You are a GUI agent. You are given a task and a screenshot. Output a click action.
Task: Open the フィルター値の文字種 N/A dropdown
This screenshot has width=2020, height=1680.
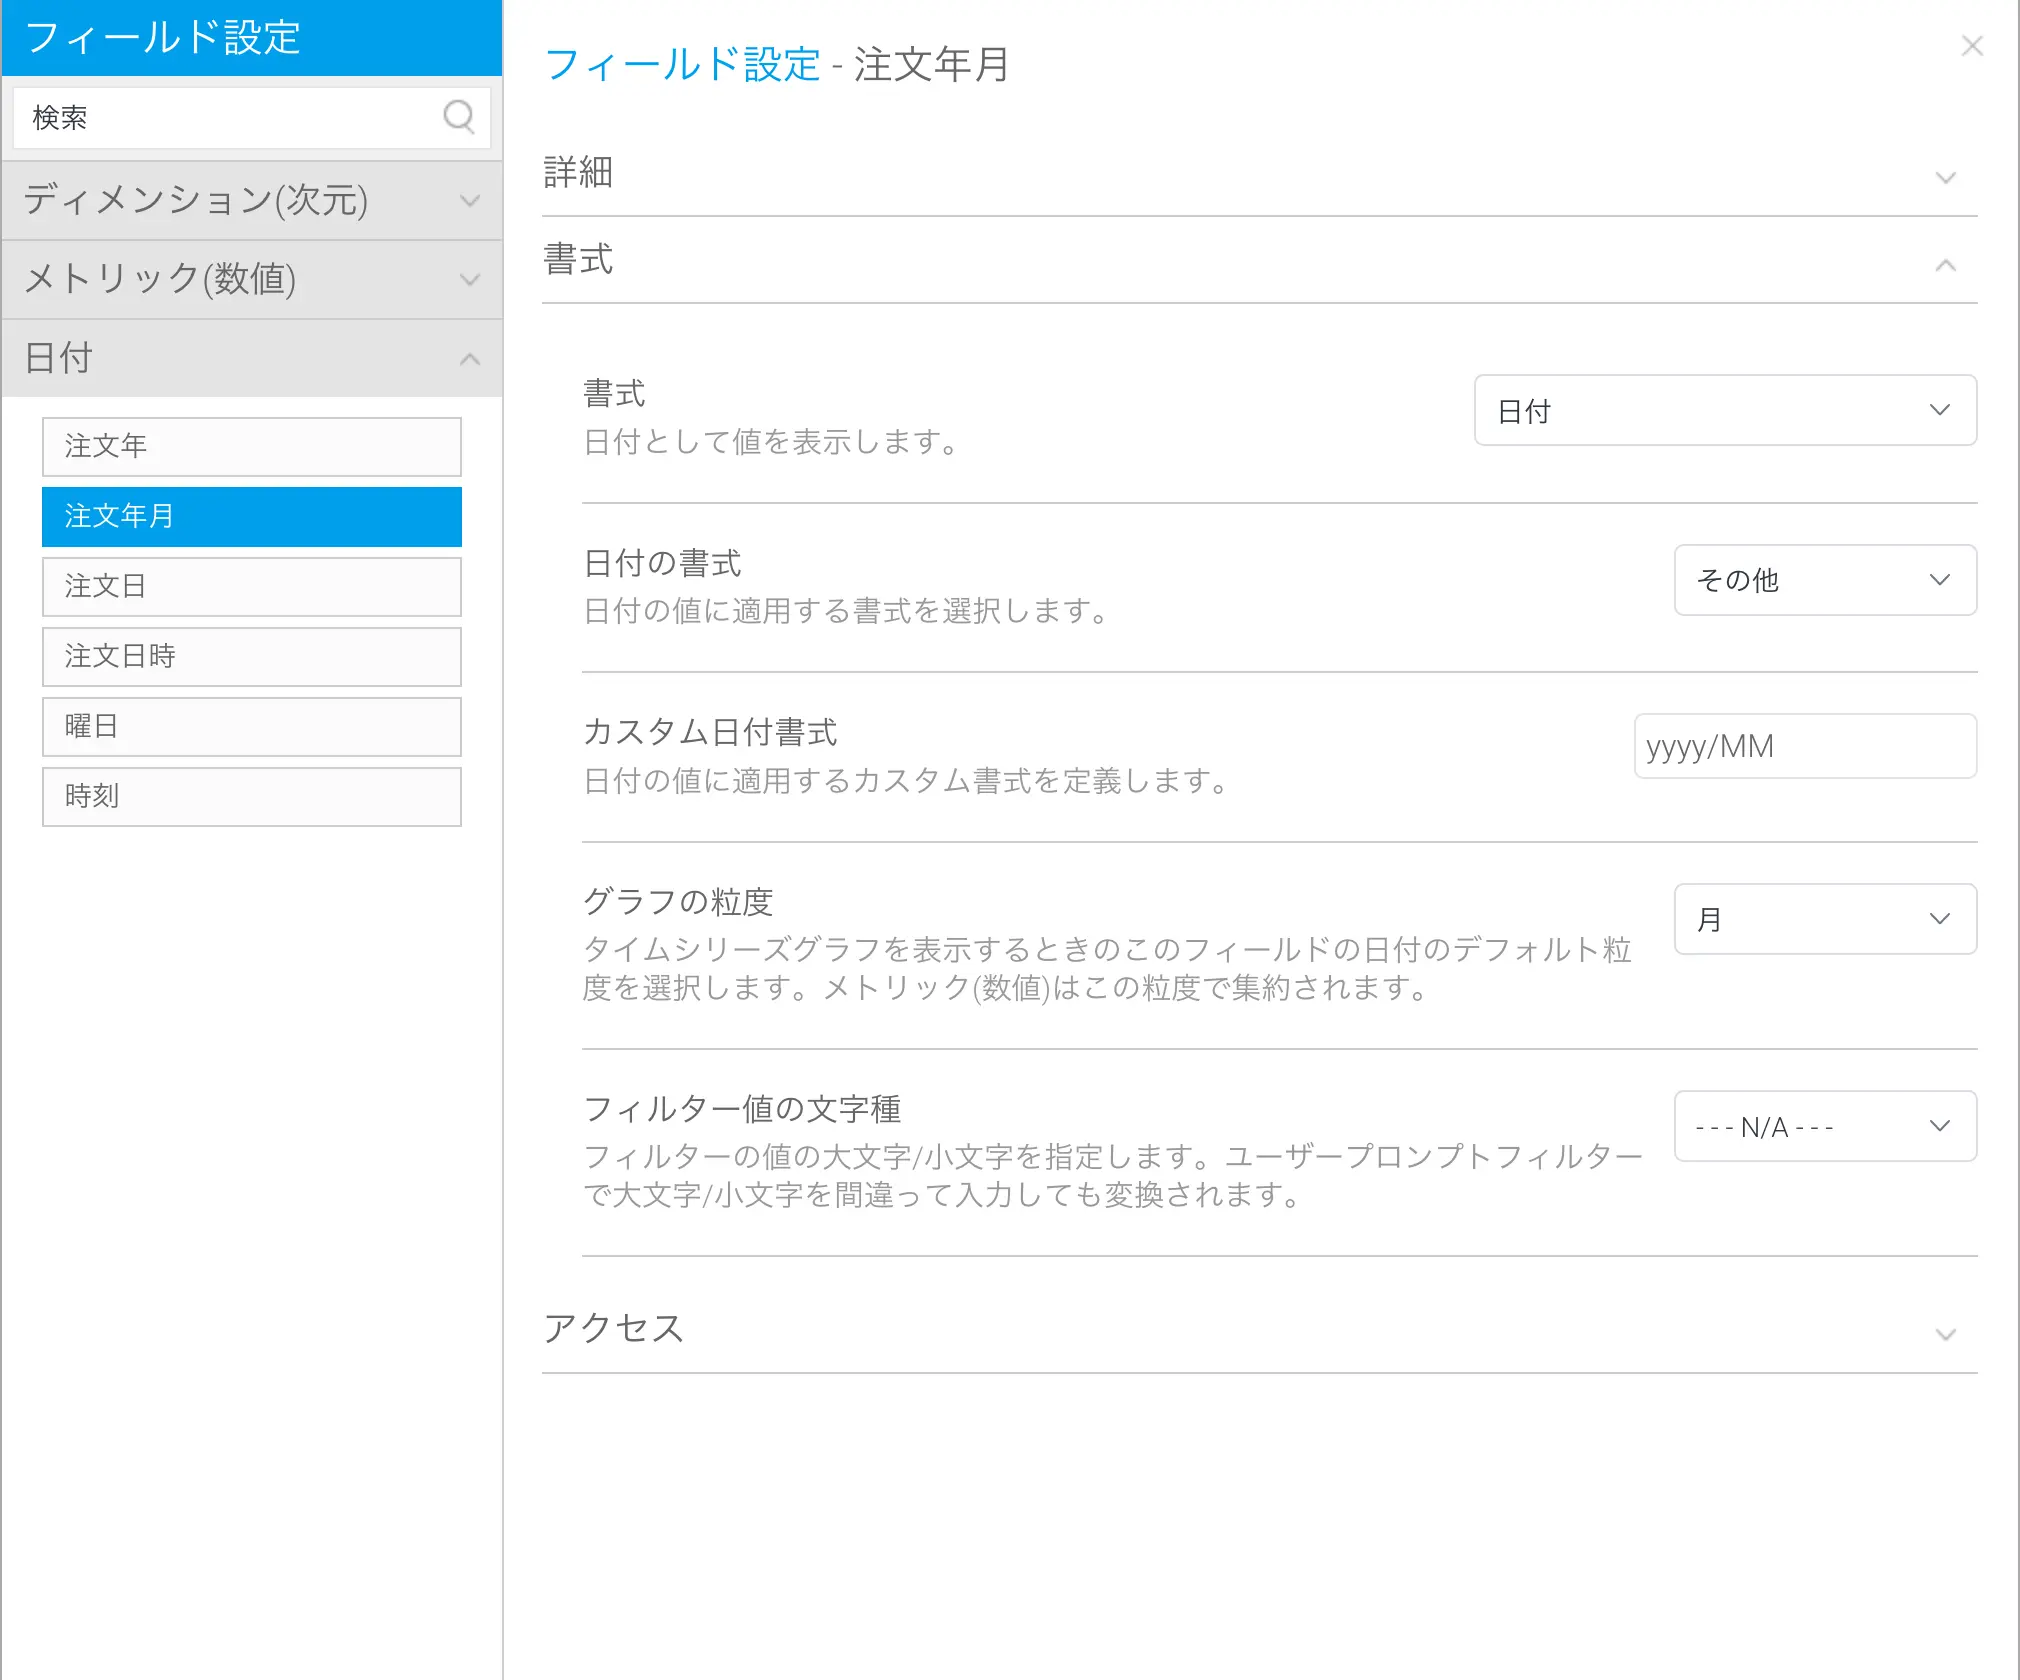tap(1824, 1126)
